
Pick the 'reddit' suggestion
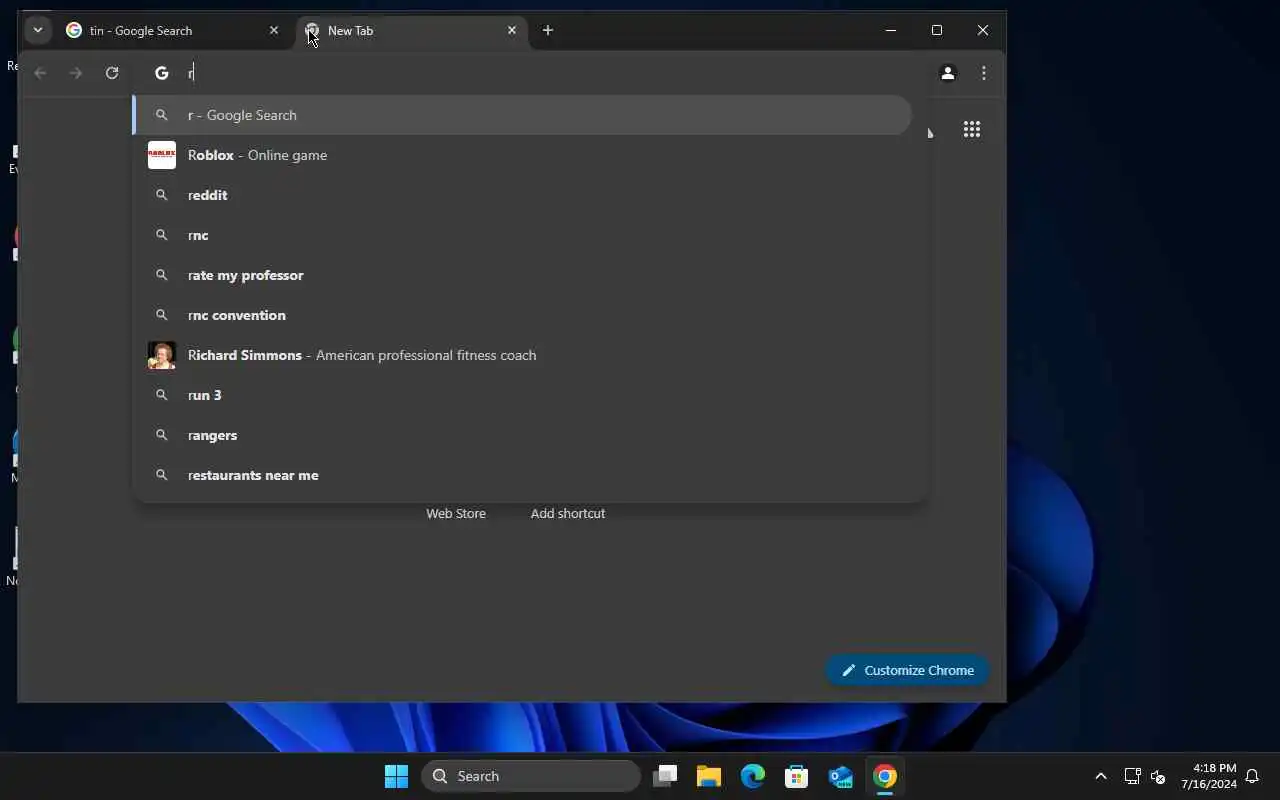522,195
